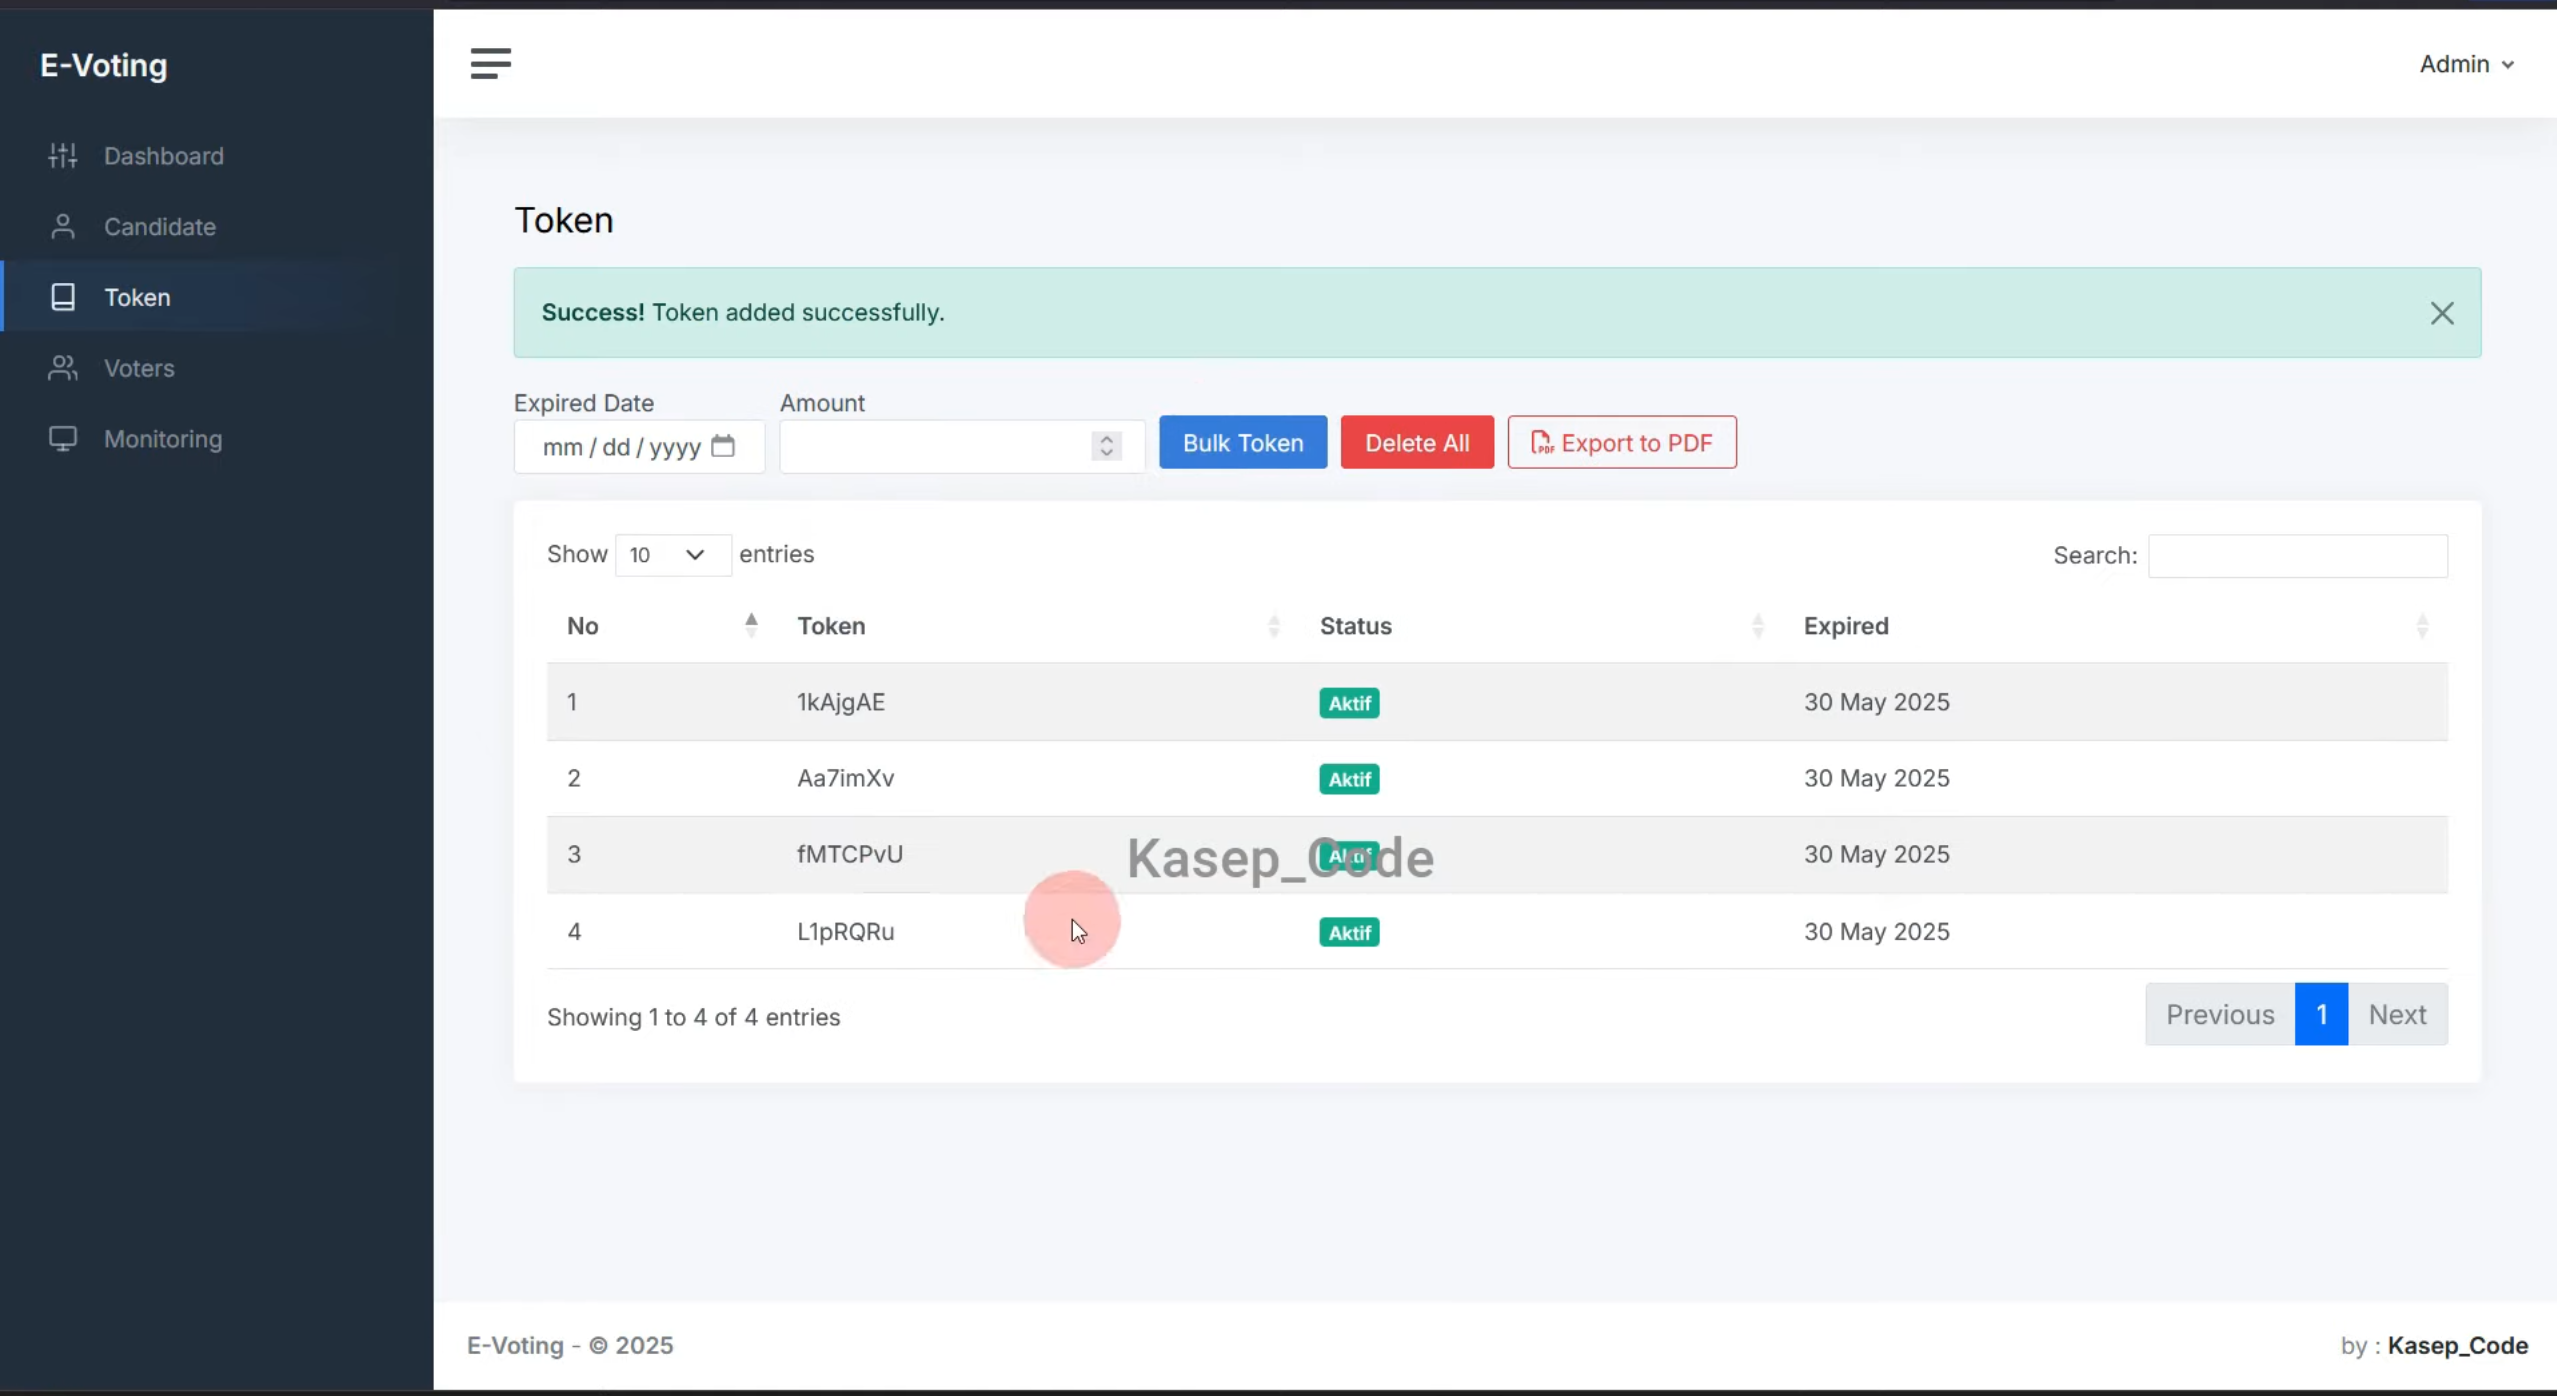Toggle the hamburger sidebar menu icon
The width and height of the screenshot is (2557, 1396).
(490, 63)
